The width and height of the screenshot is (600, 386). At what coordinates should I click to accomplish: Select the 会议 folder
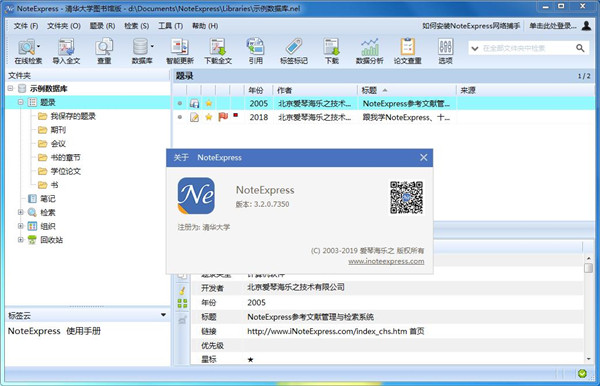click(58, 143)
